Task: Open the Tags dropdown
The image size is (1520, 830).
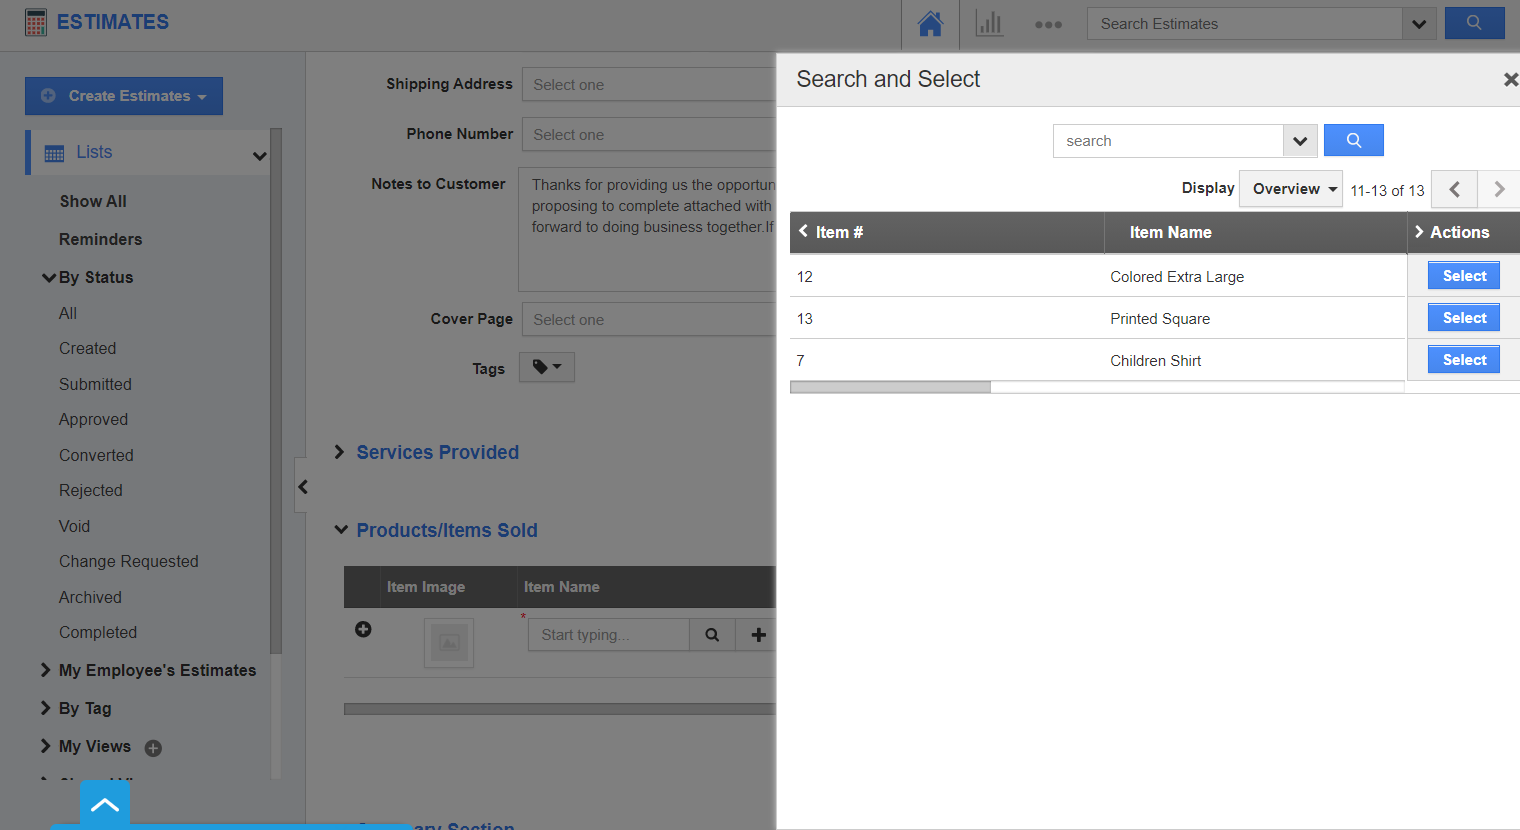Action: (x=546, y=367)
